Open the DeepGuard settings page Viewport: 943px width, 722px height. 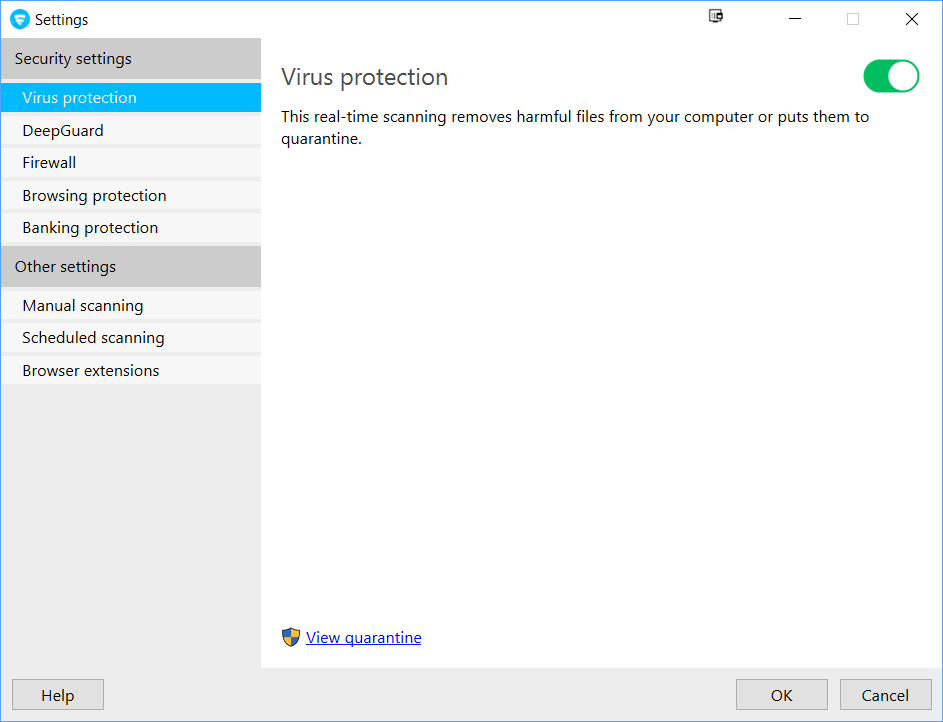(130, 131)
